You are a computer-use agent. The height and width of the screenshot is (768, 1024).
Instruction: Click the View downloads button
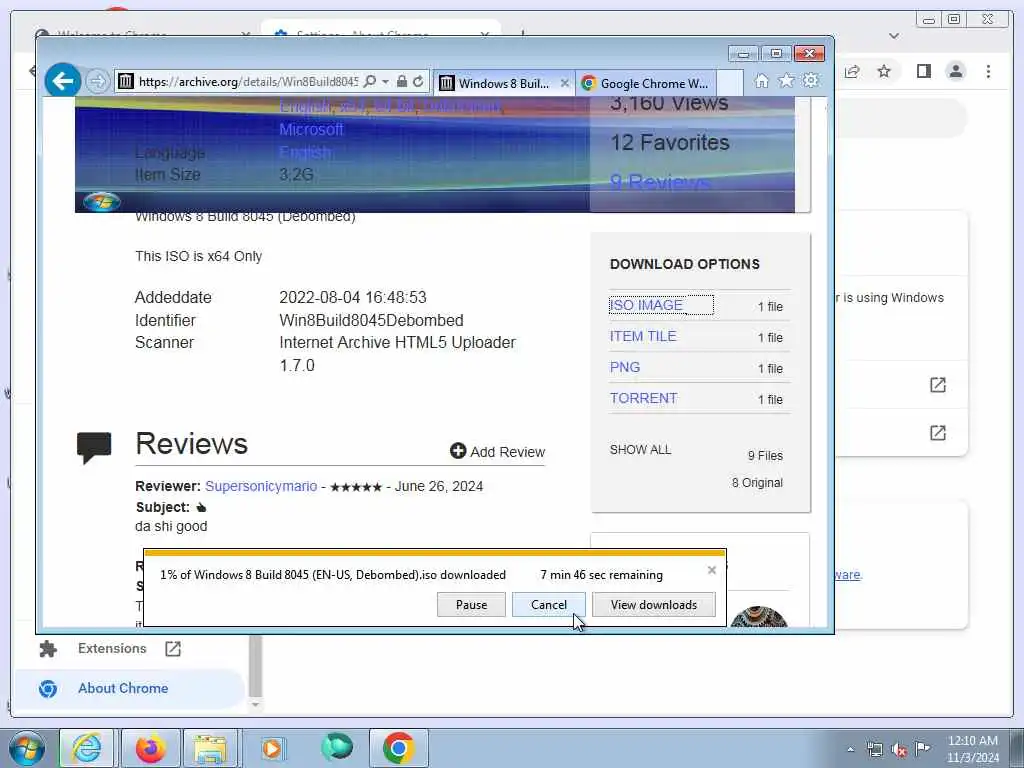(654, 605)
